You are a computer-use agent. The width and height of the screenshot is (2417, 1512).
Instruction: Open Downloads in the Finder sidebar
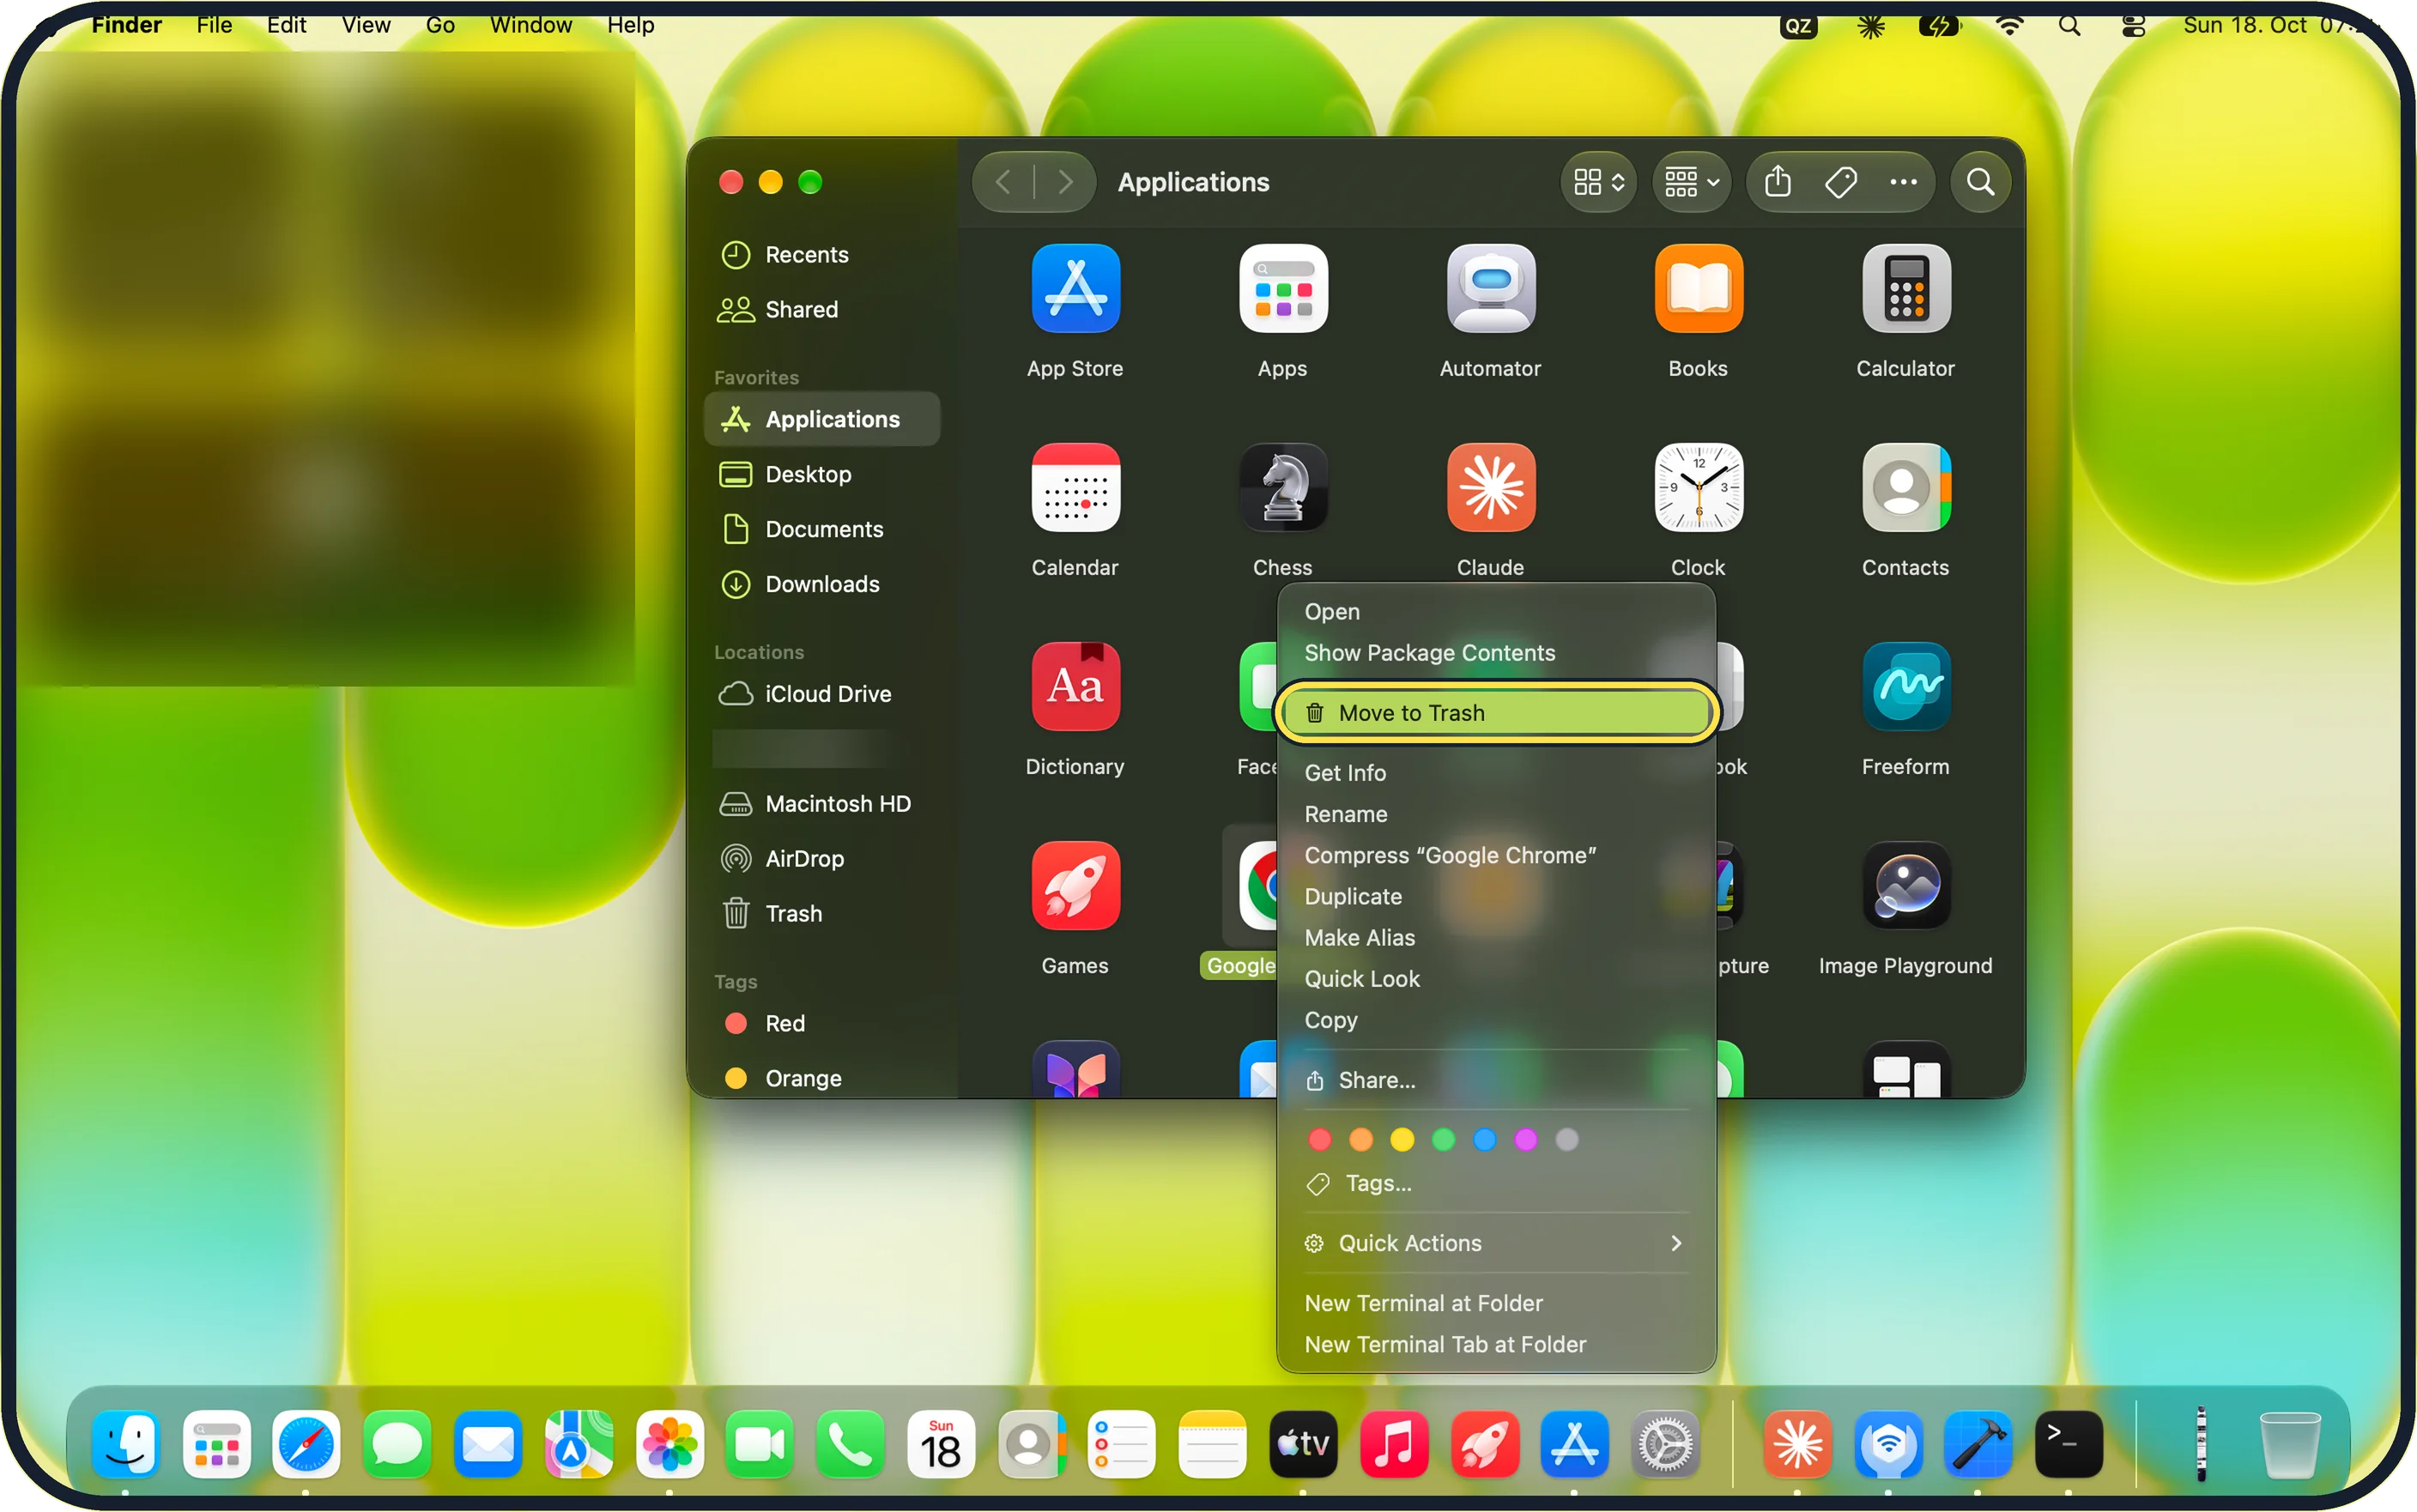[821, 584]
